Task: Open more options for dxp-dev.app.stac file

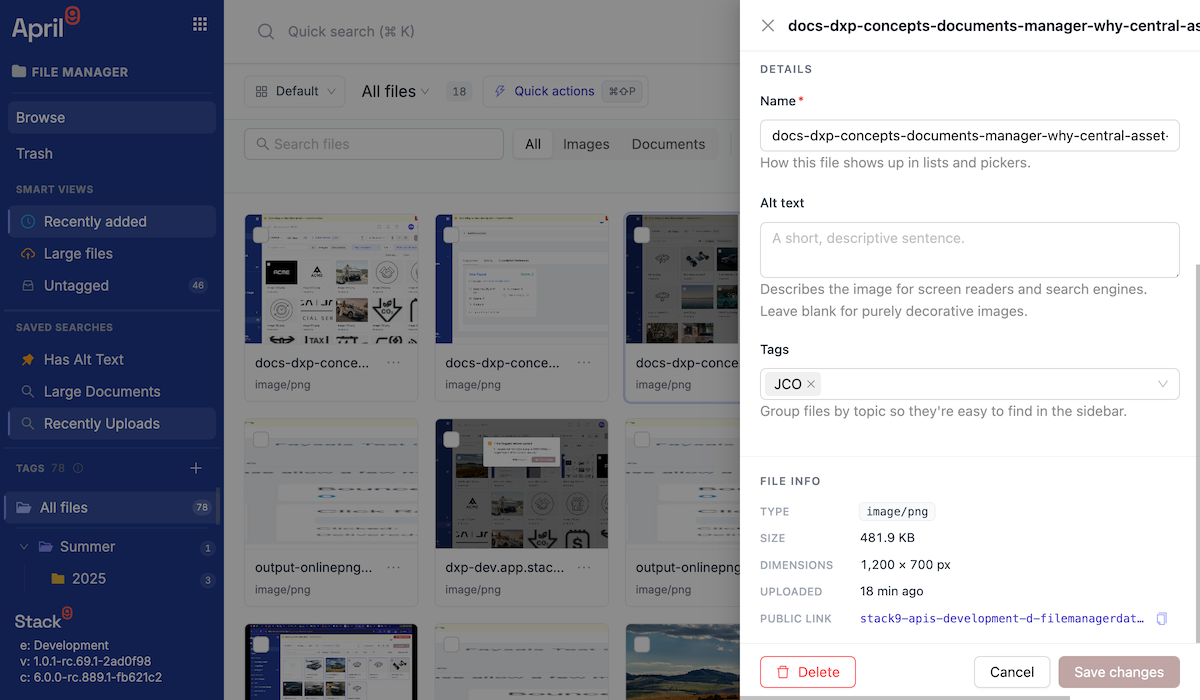Action: (x=584, y=567)
